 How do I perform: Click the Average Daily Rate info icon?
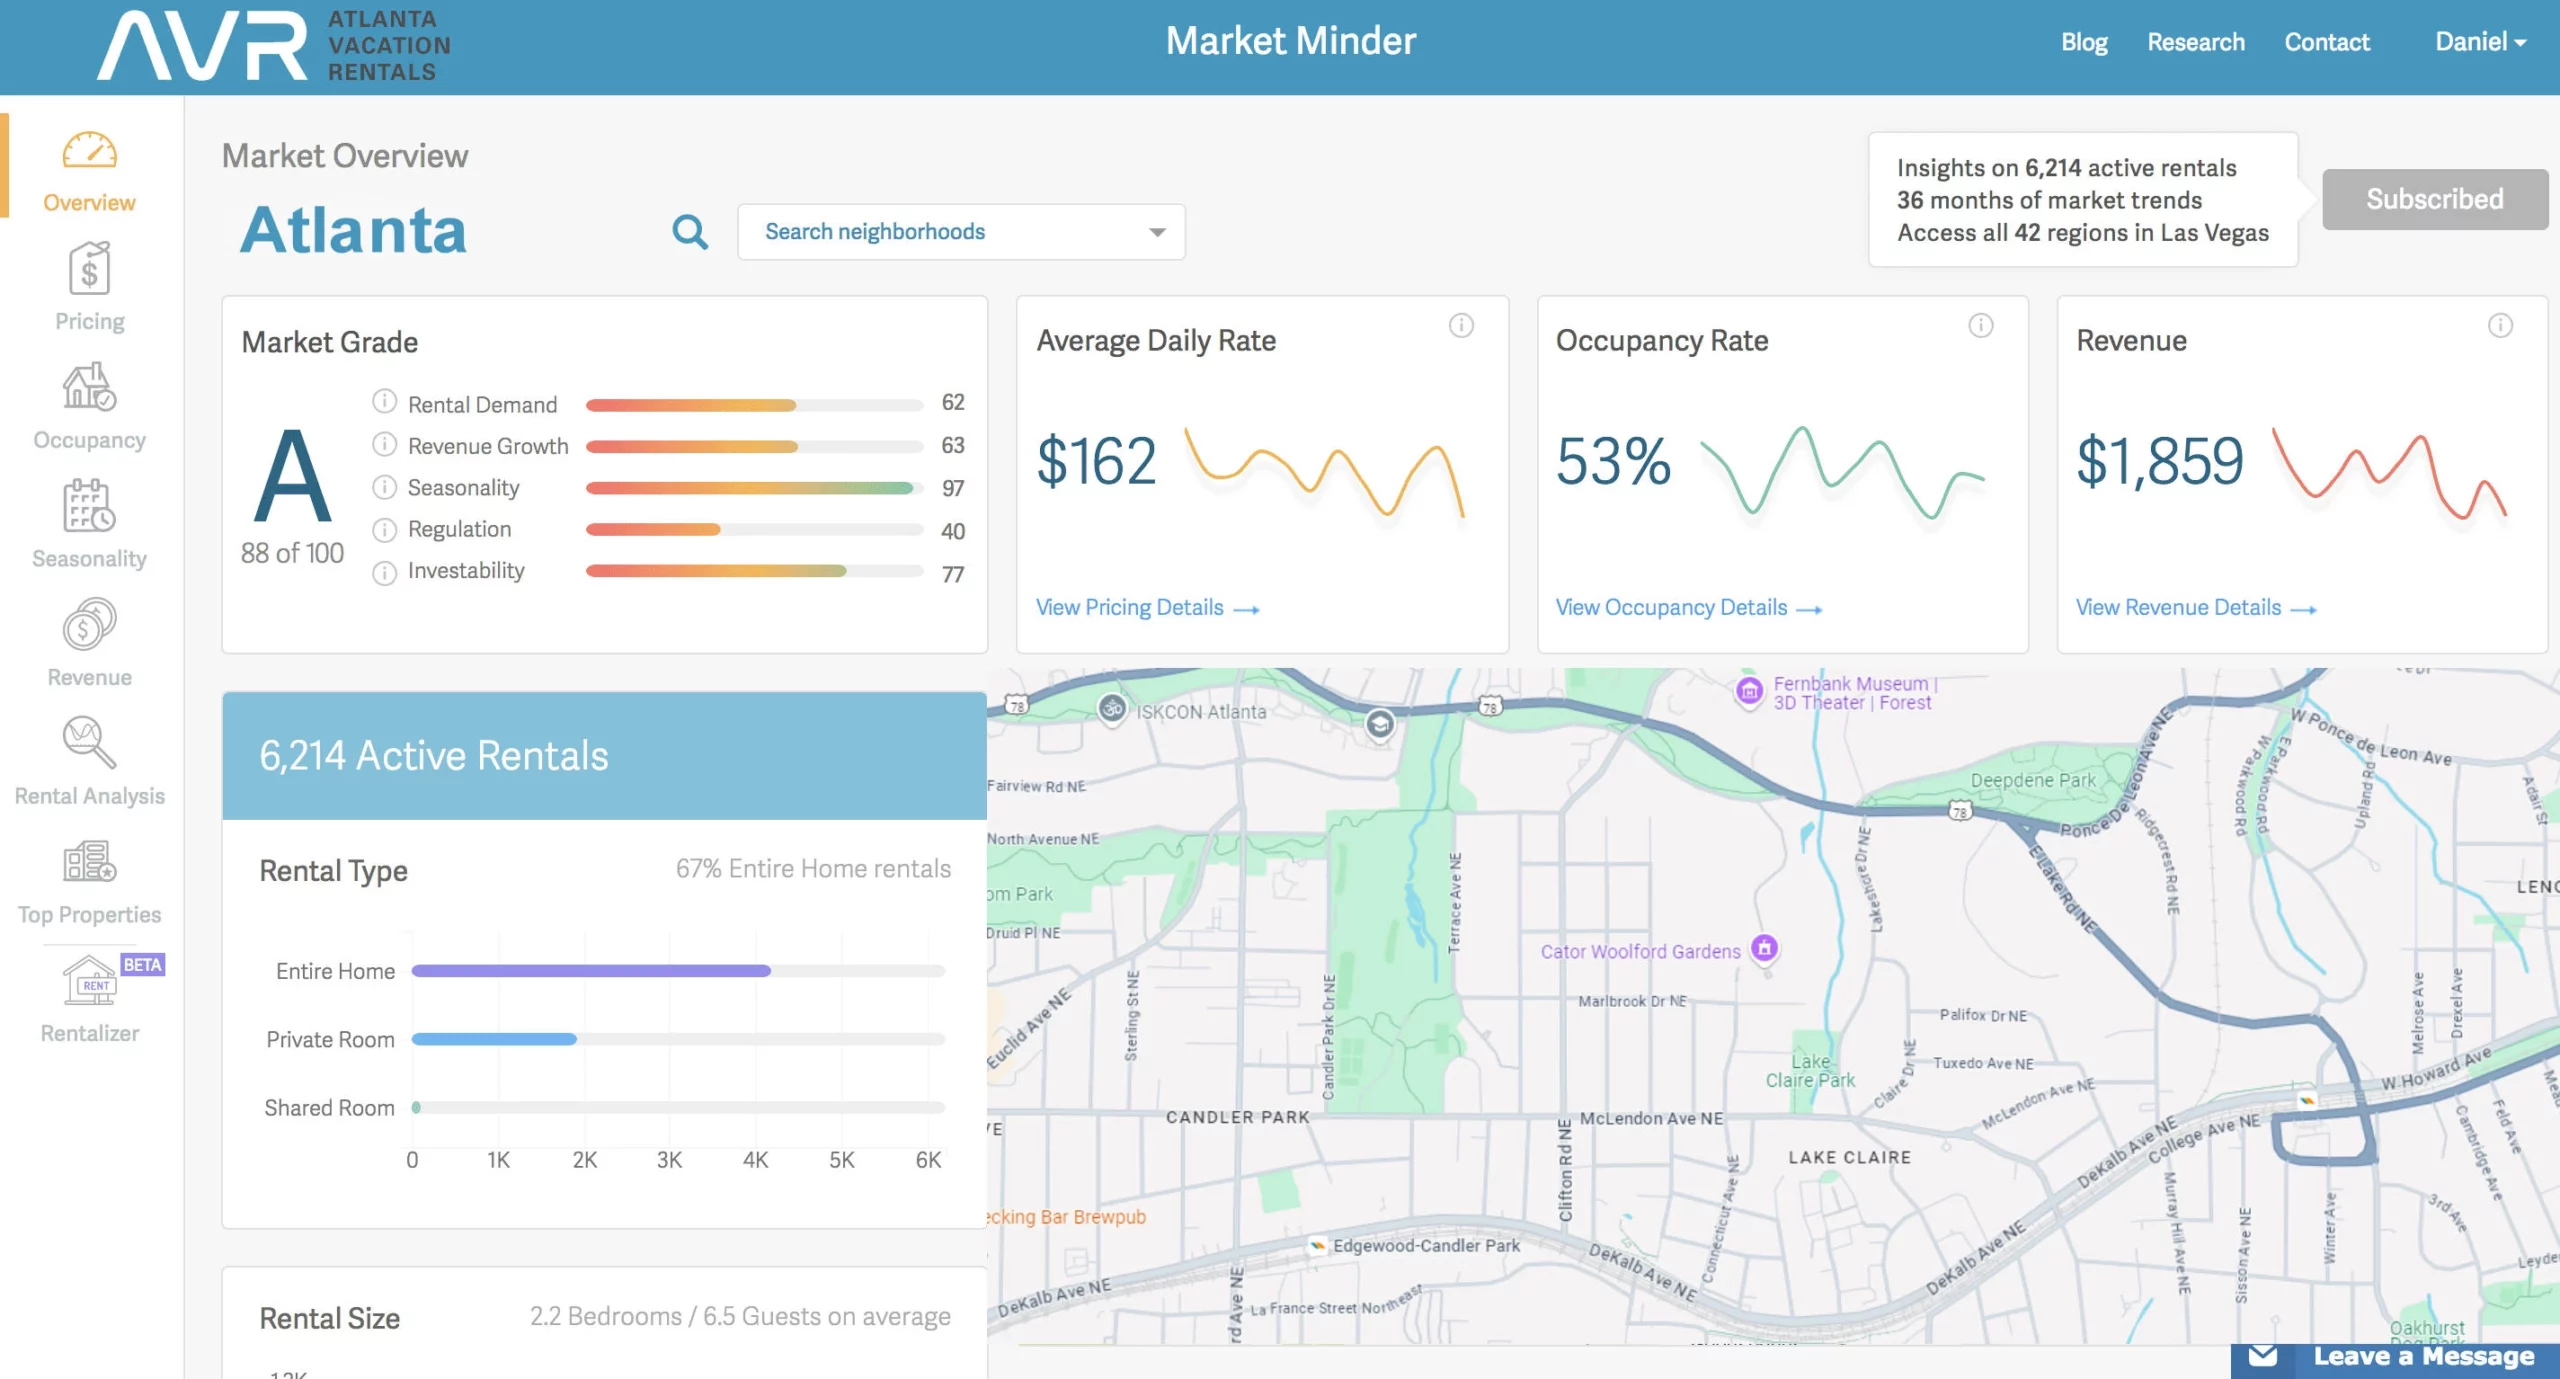coord(1461,325)
